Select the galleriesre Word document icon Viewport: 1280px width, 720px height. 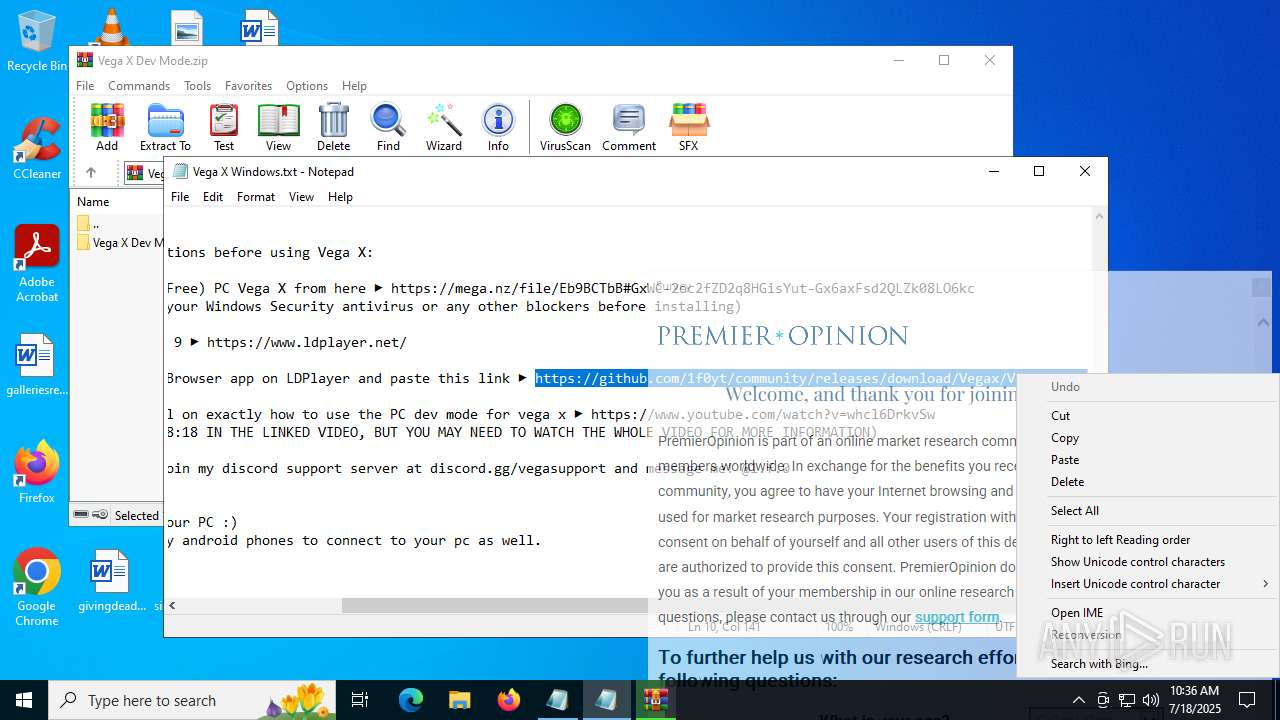pyautogui.click(x=37, y=365)
